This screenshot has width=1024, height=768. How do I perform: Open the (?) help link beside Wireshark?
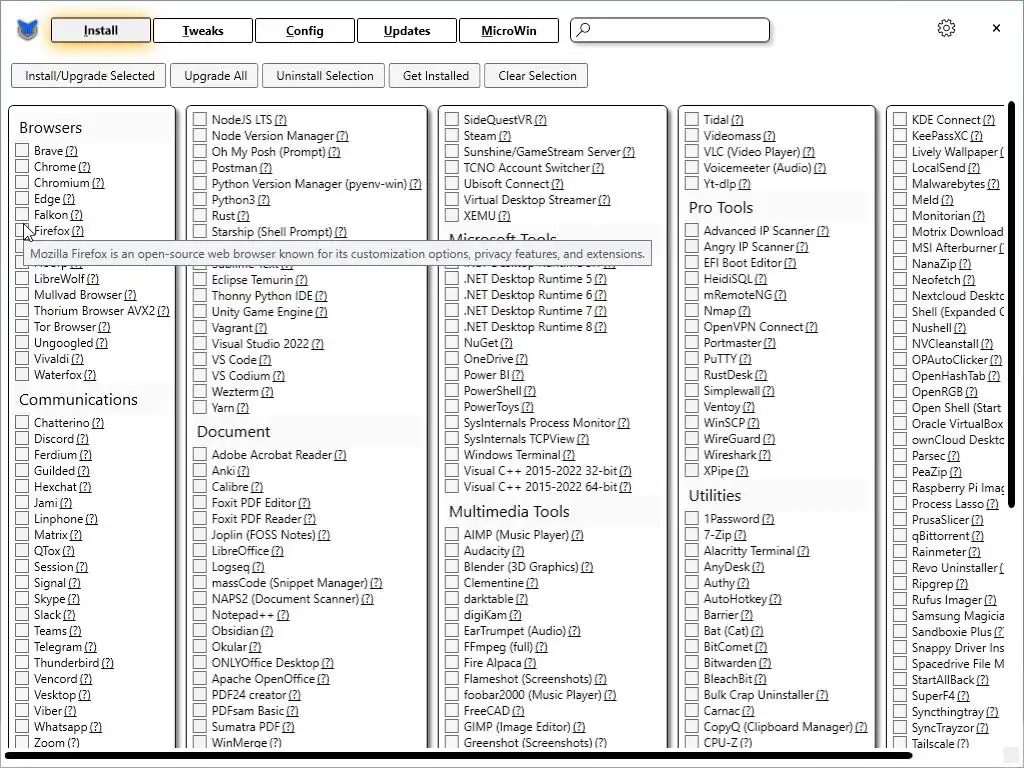(765, 455)
